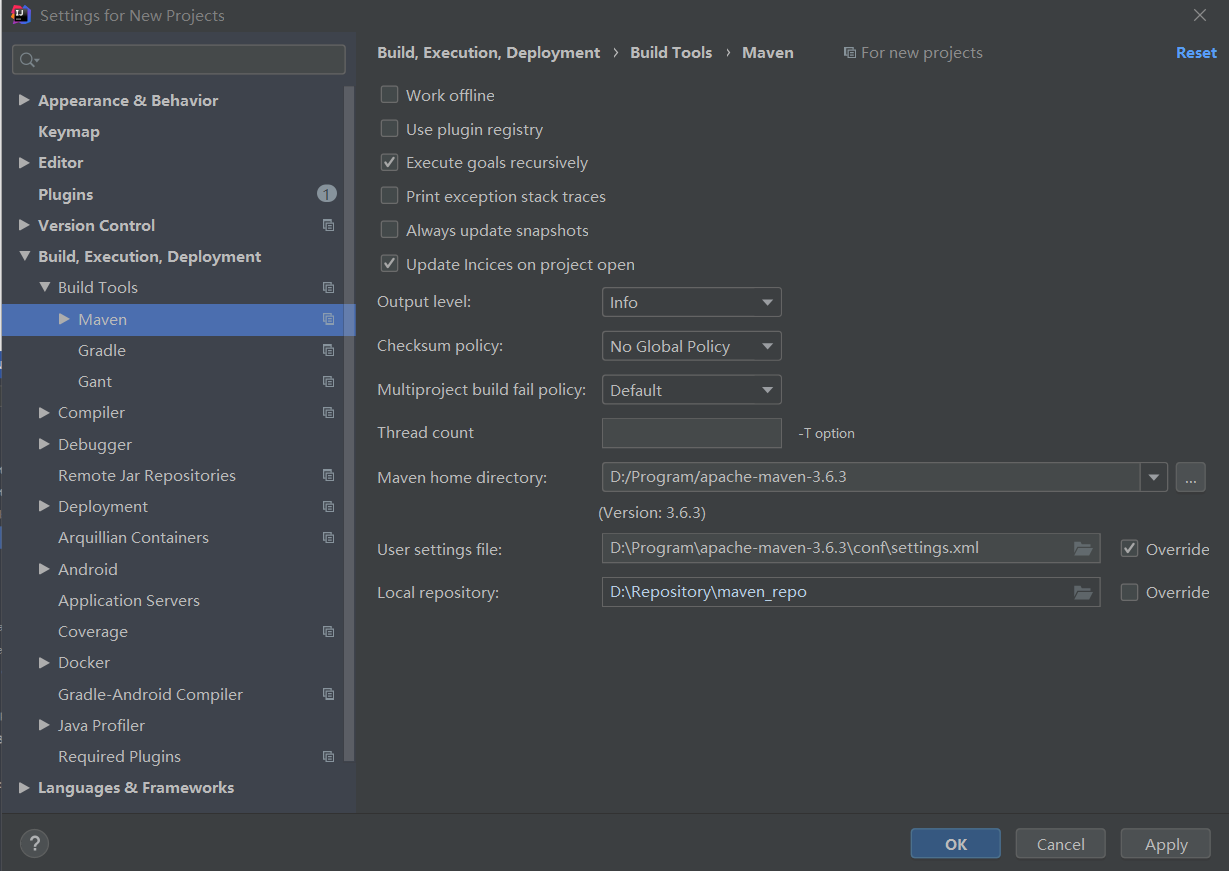Click the settings search input field
The width and height of the screenshot is (1229, 871).
tap(179, 60)
